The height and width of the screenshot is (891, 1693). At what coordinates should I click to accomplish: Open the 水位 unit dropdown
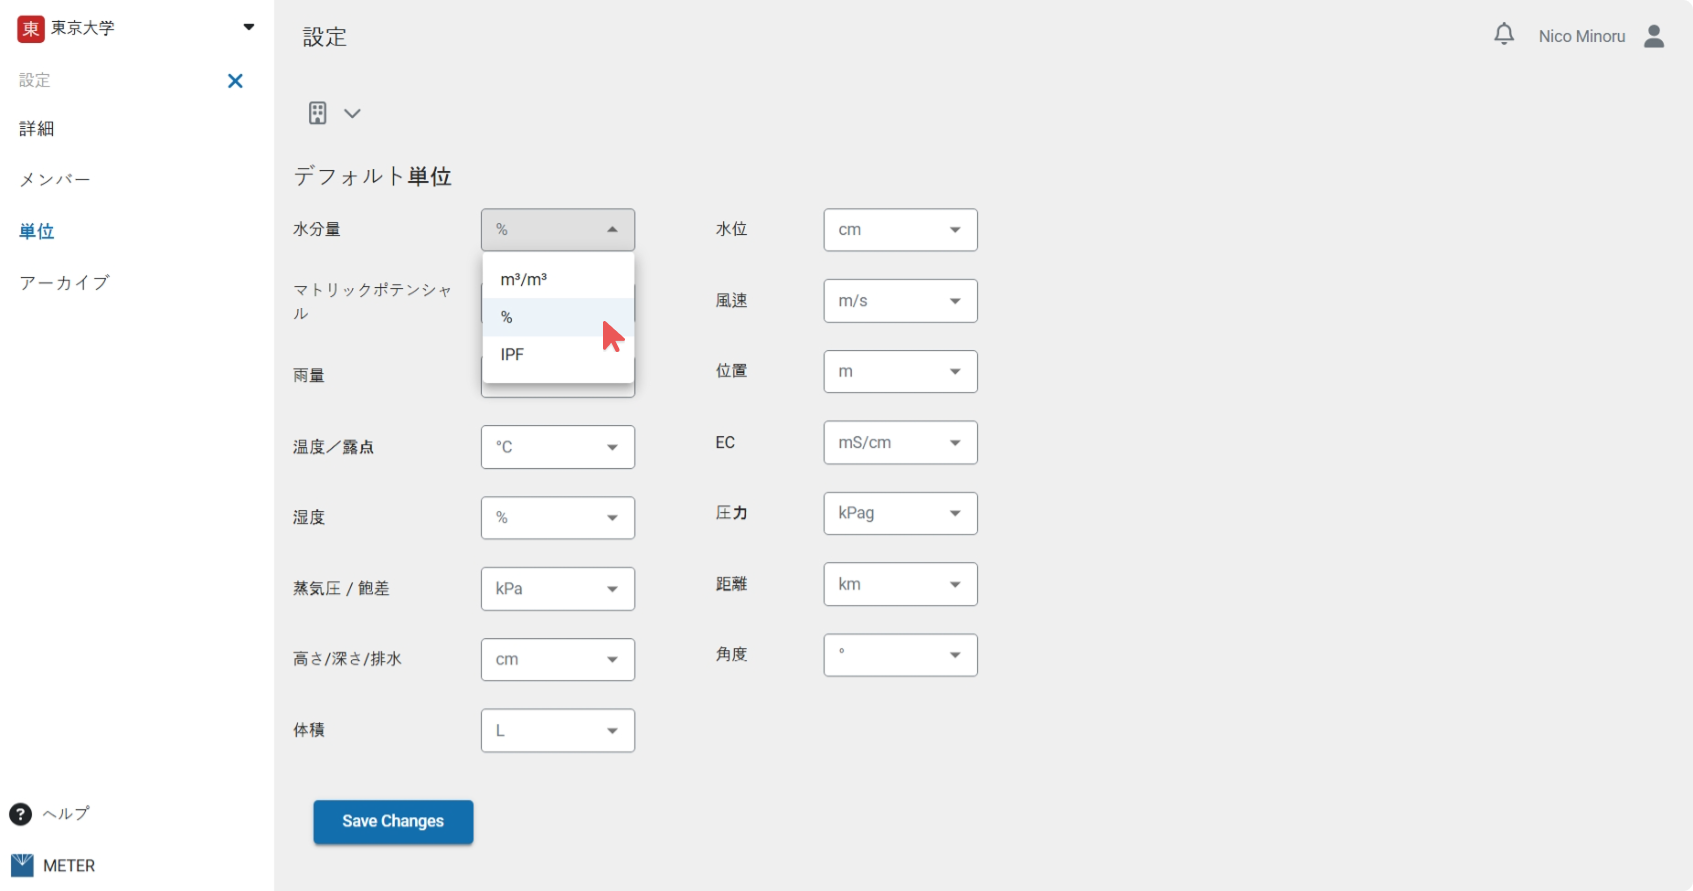[x=900, y=230]
